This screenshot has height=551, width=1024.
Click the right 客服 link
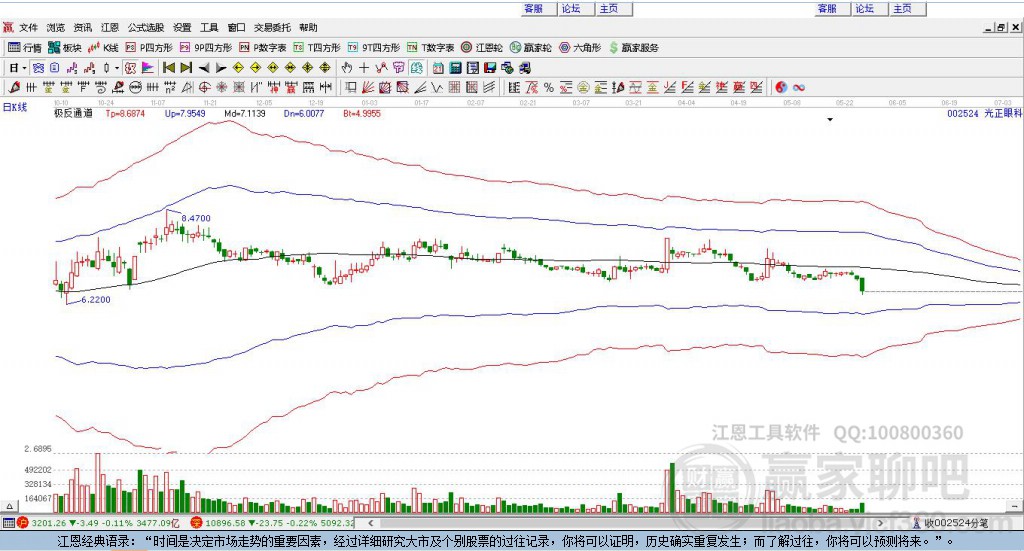(x=827, y=8)
